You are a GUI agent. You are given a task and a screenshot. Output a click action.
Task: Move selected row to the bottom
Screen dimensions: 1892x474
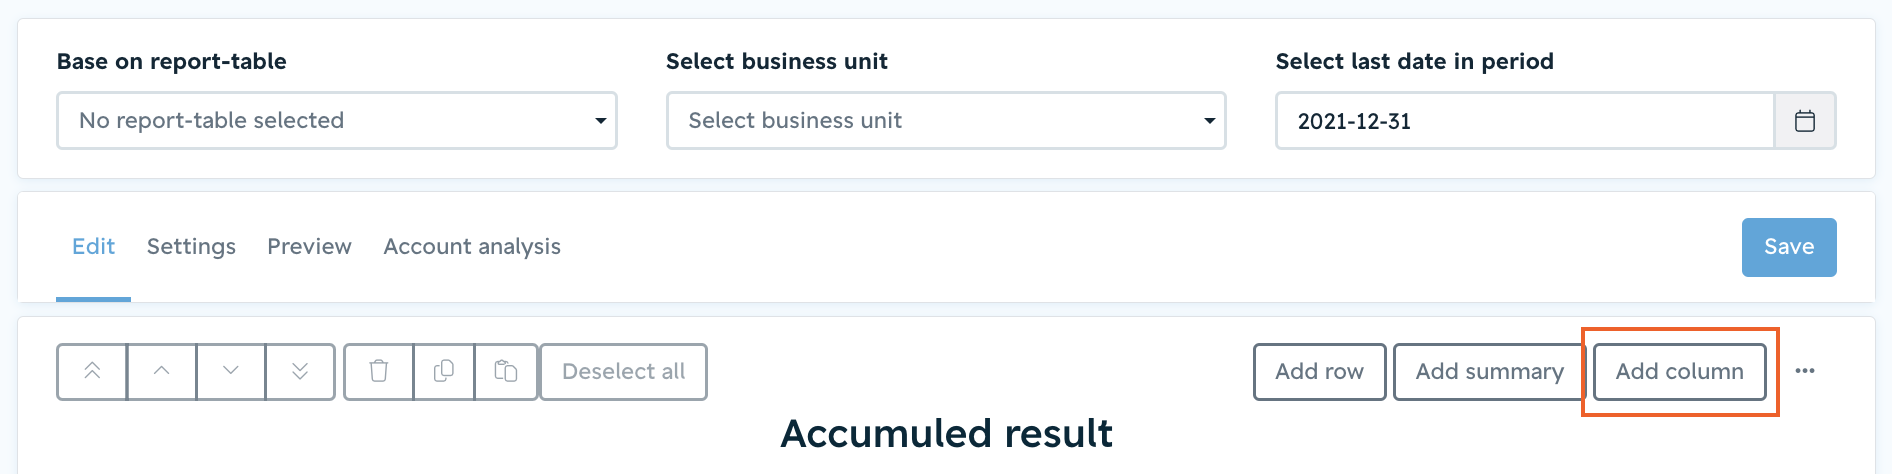tap(300, 372)
